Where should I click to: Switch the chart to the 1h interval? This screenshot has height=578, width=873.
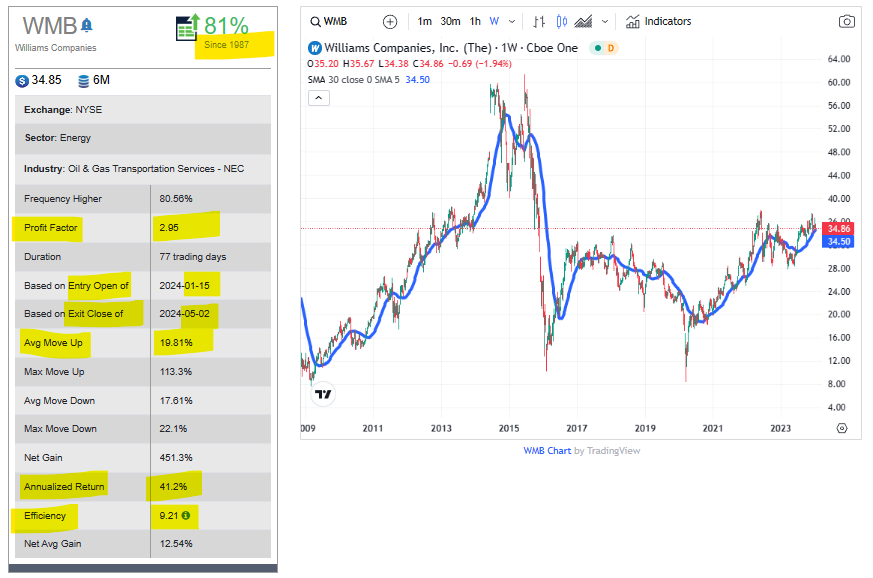[475, 22]
